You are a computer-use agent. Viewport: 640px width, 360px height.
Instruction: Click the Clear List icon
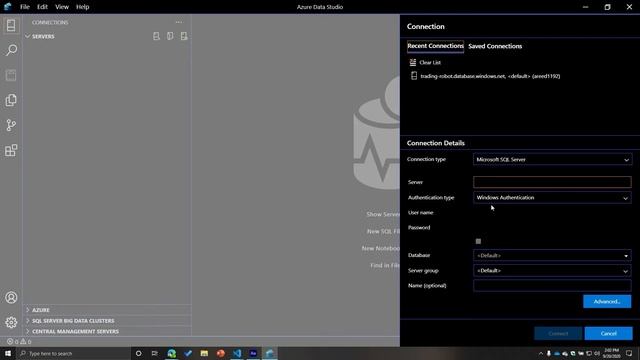tap(413, 62)
